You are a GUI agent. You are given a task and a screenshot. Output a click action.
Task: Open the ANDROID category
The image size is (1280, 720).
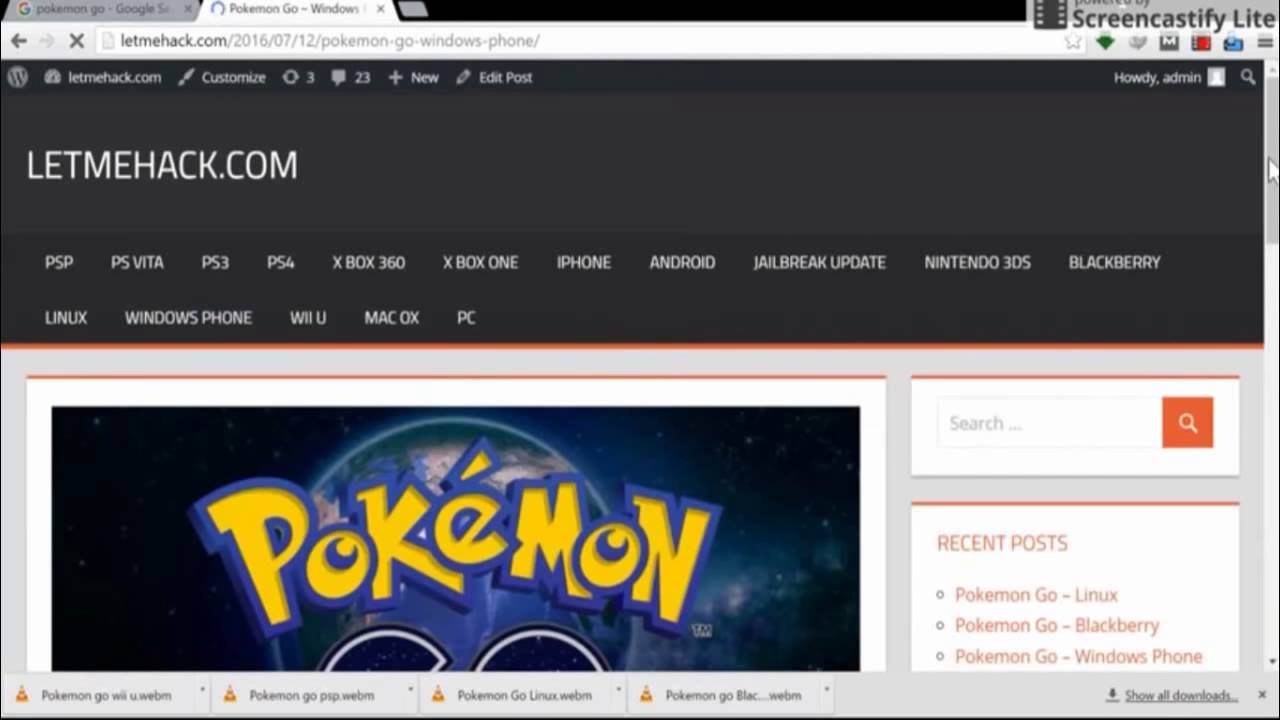tap(683, 262)
